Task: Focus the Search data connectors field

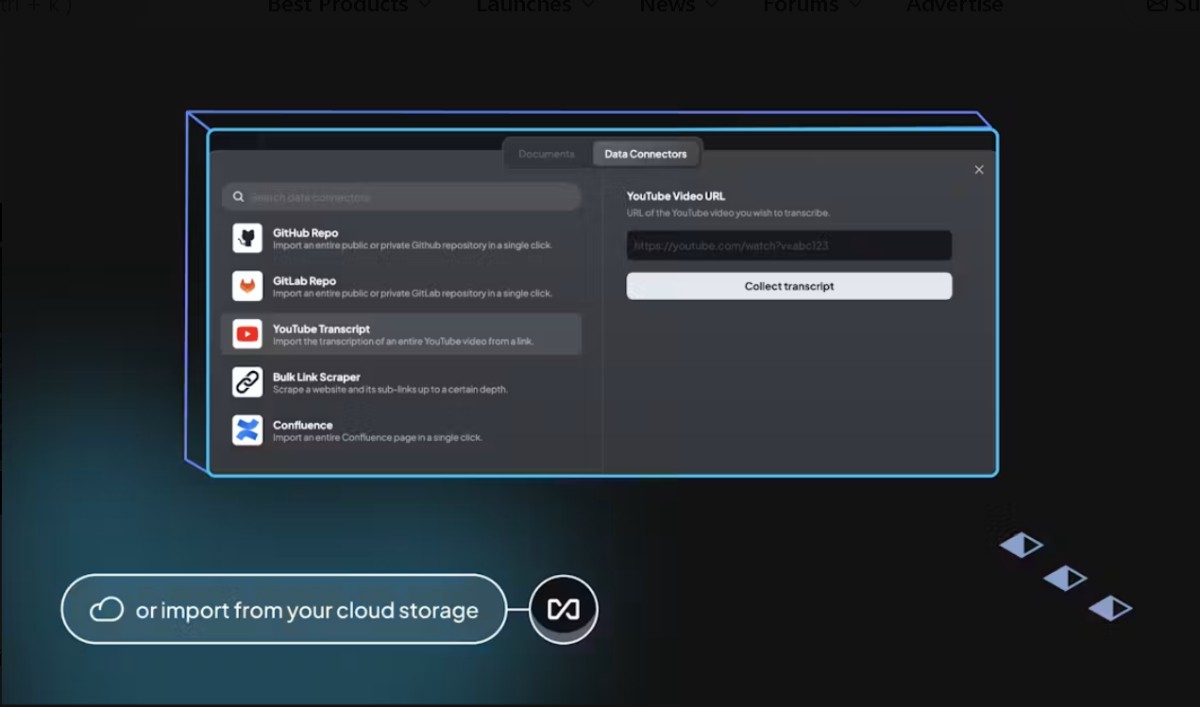Action: pos(401,197)
